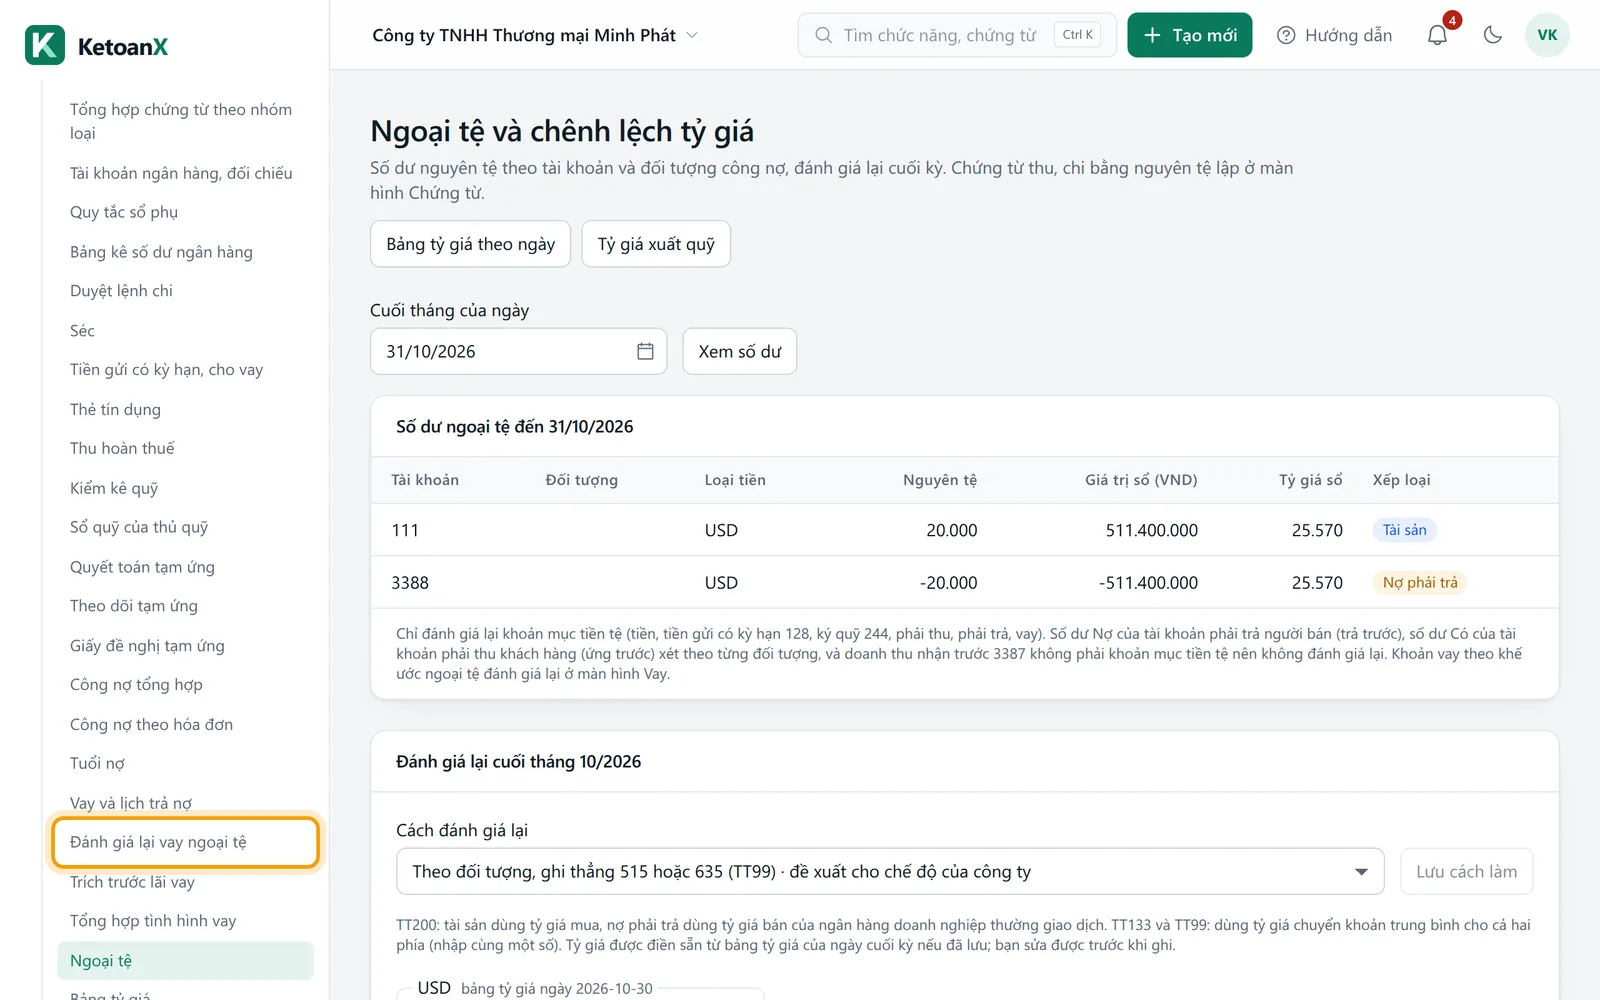1600x1000 pixels.
Task: Open Kiểm kê quỹ
Action: point(185,488)
